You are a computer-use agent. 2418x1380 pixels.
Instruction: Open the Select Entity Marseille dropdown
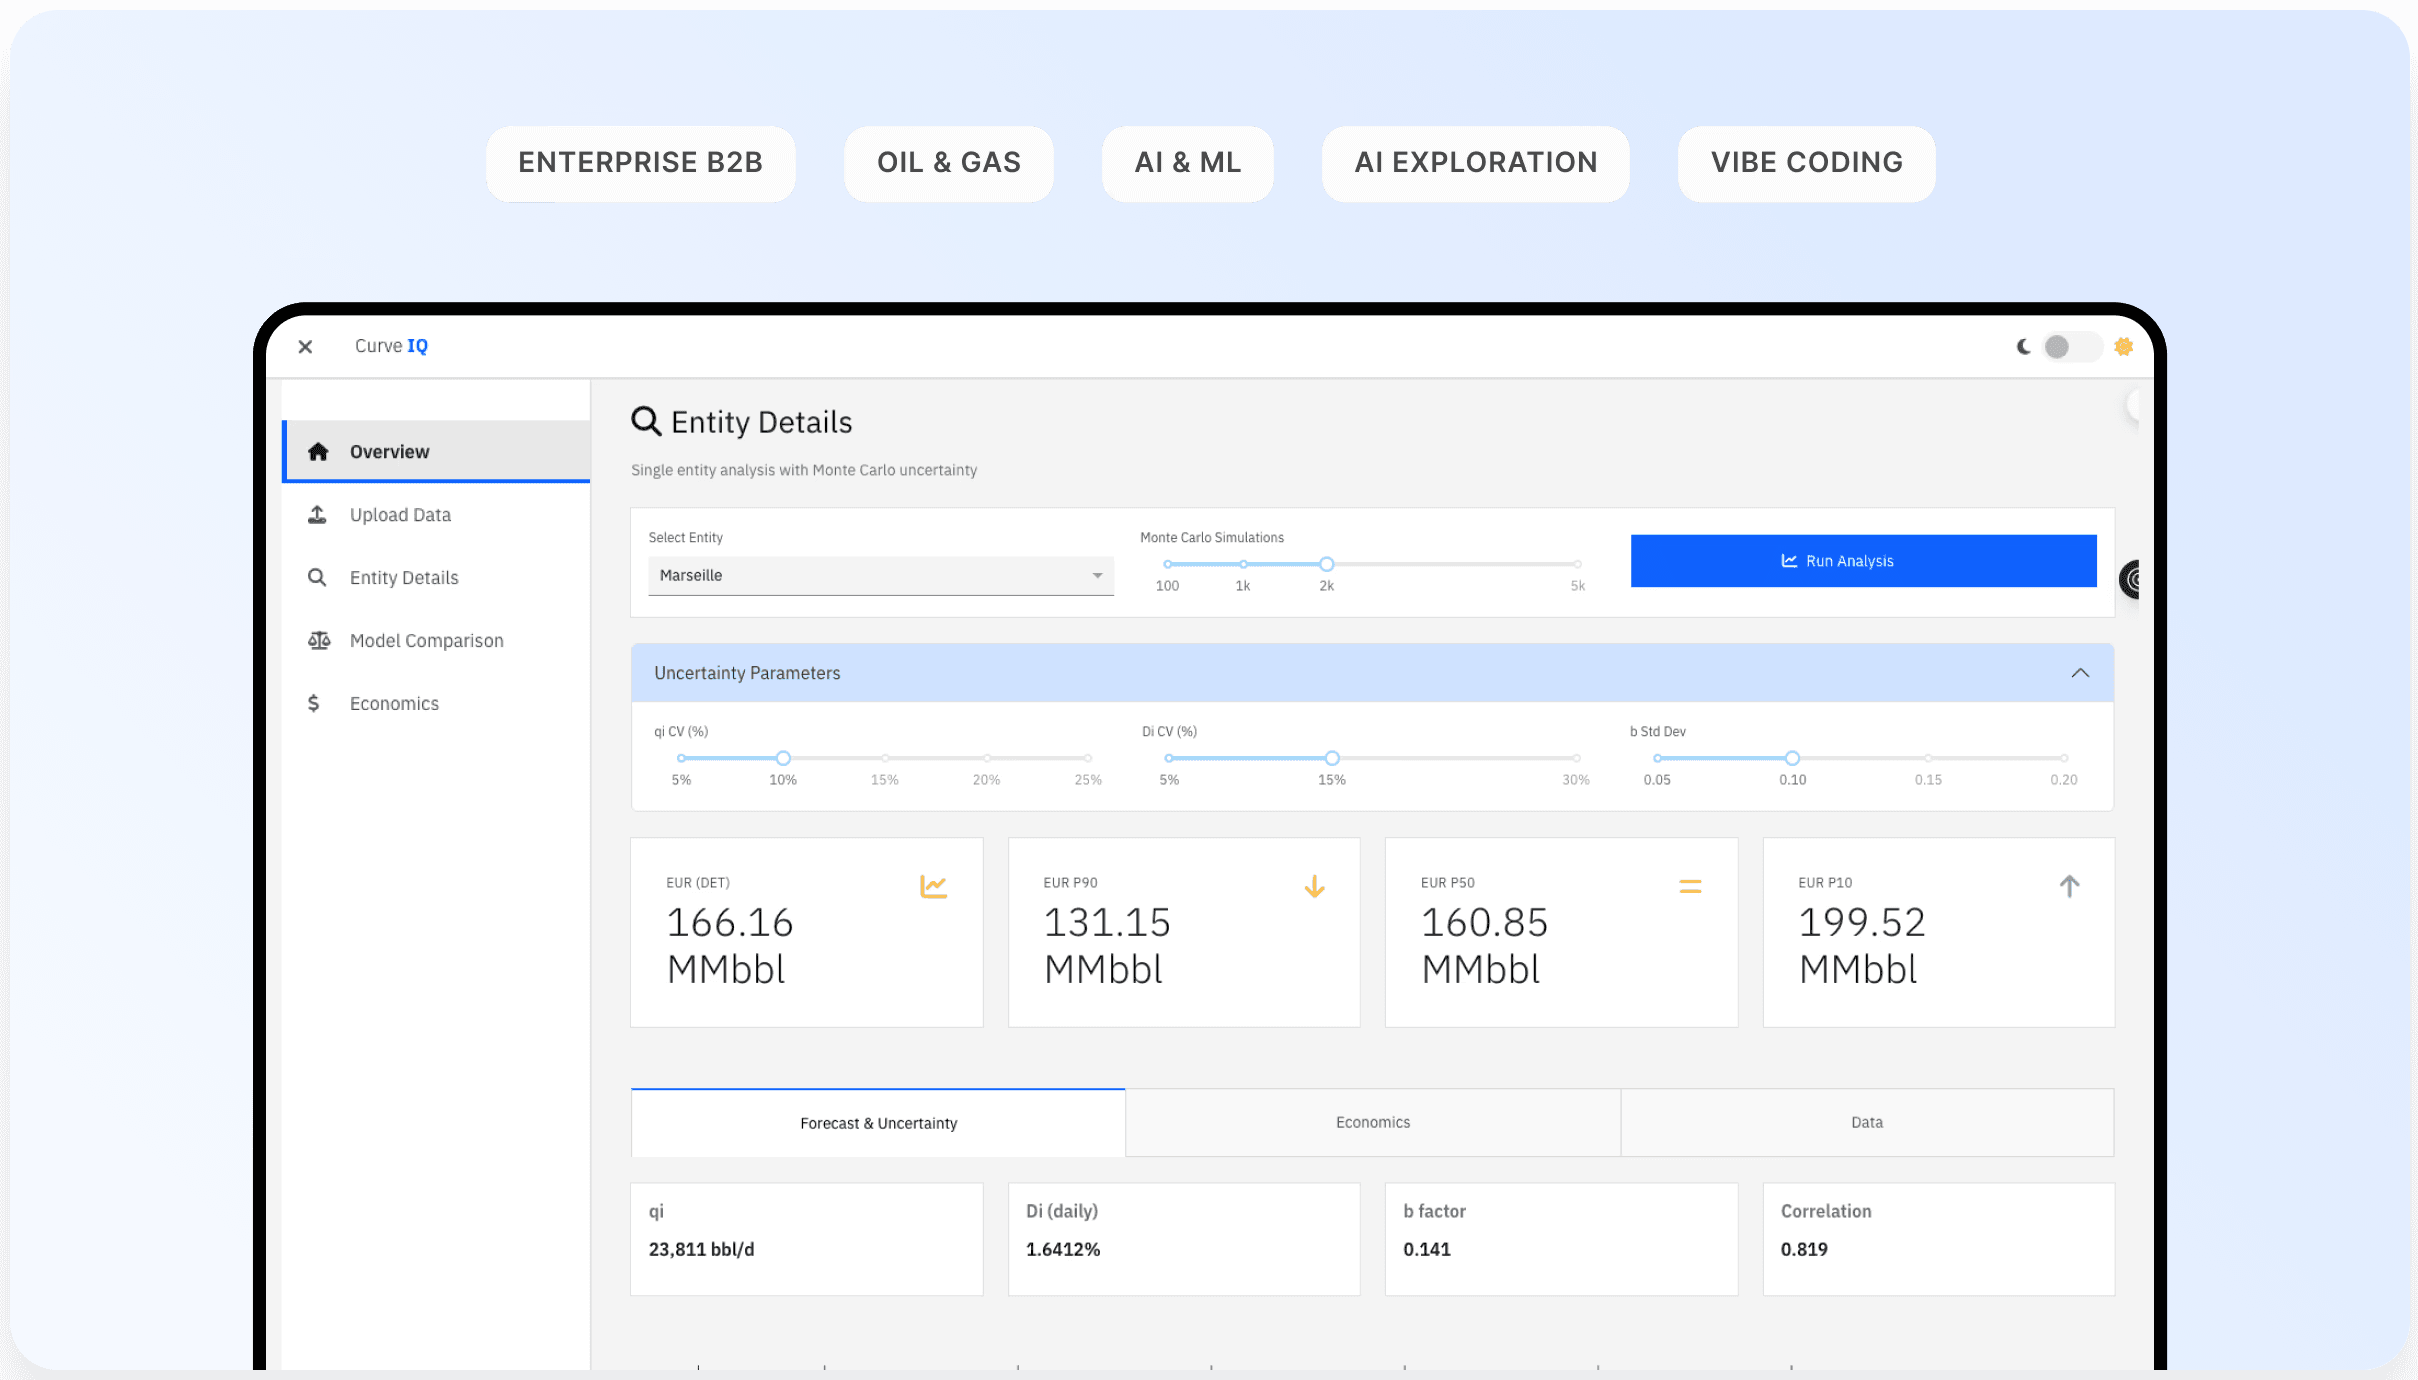pyautogui.click(x=880, y=575)
